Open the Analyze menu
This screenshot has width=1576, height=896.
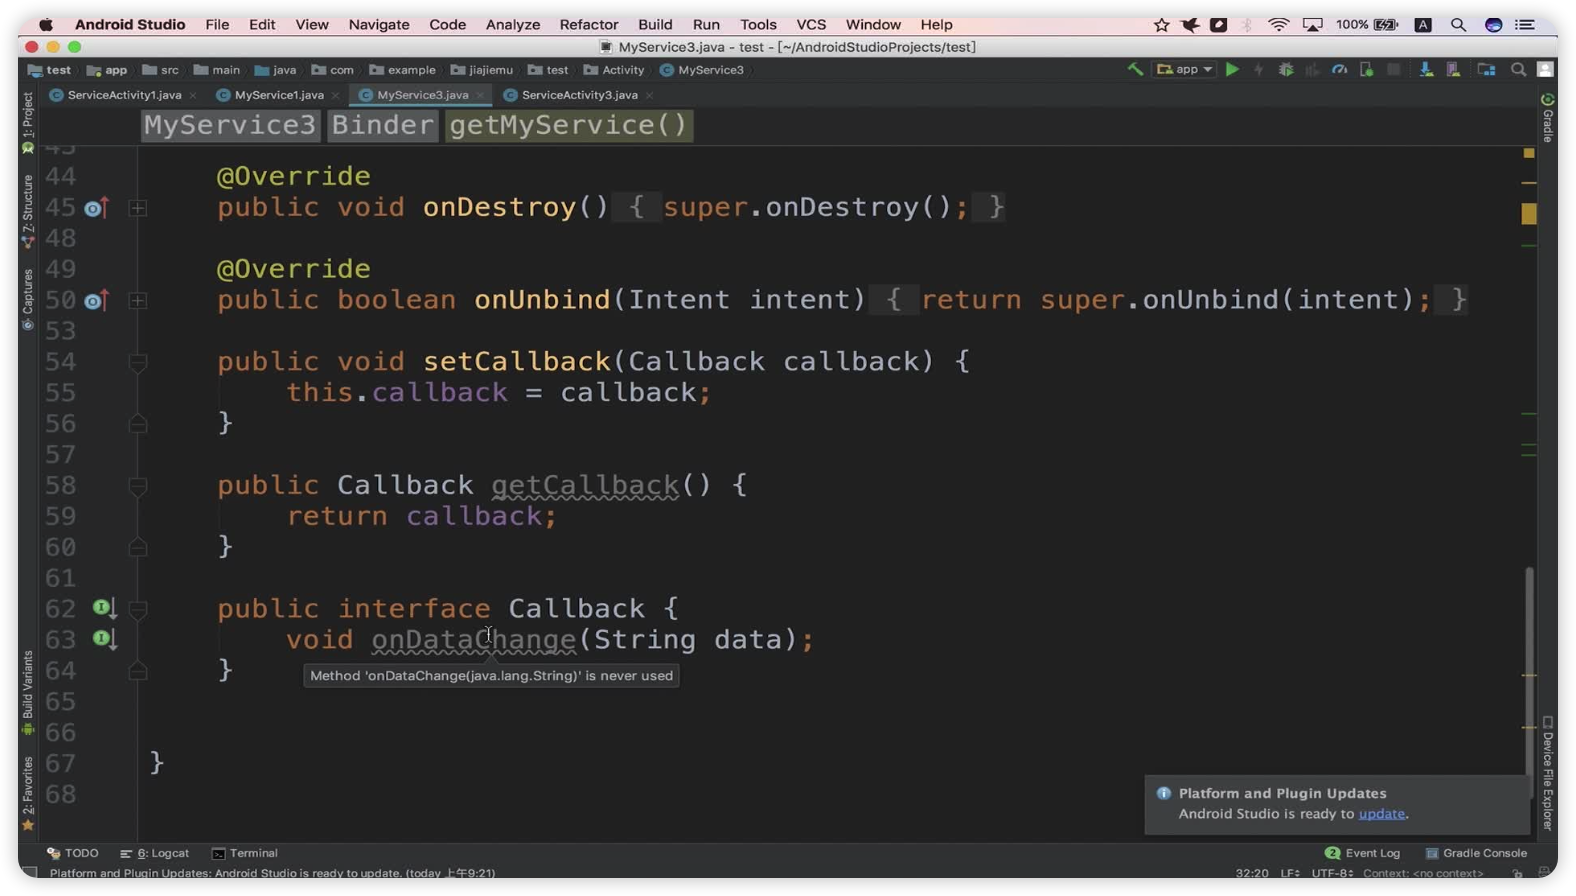(x=513, y=24)
